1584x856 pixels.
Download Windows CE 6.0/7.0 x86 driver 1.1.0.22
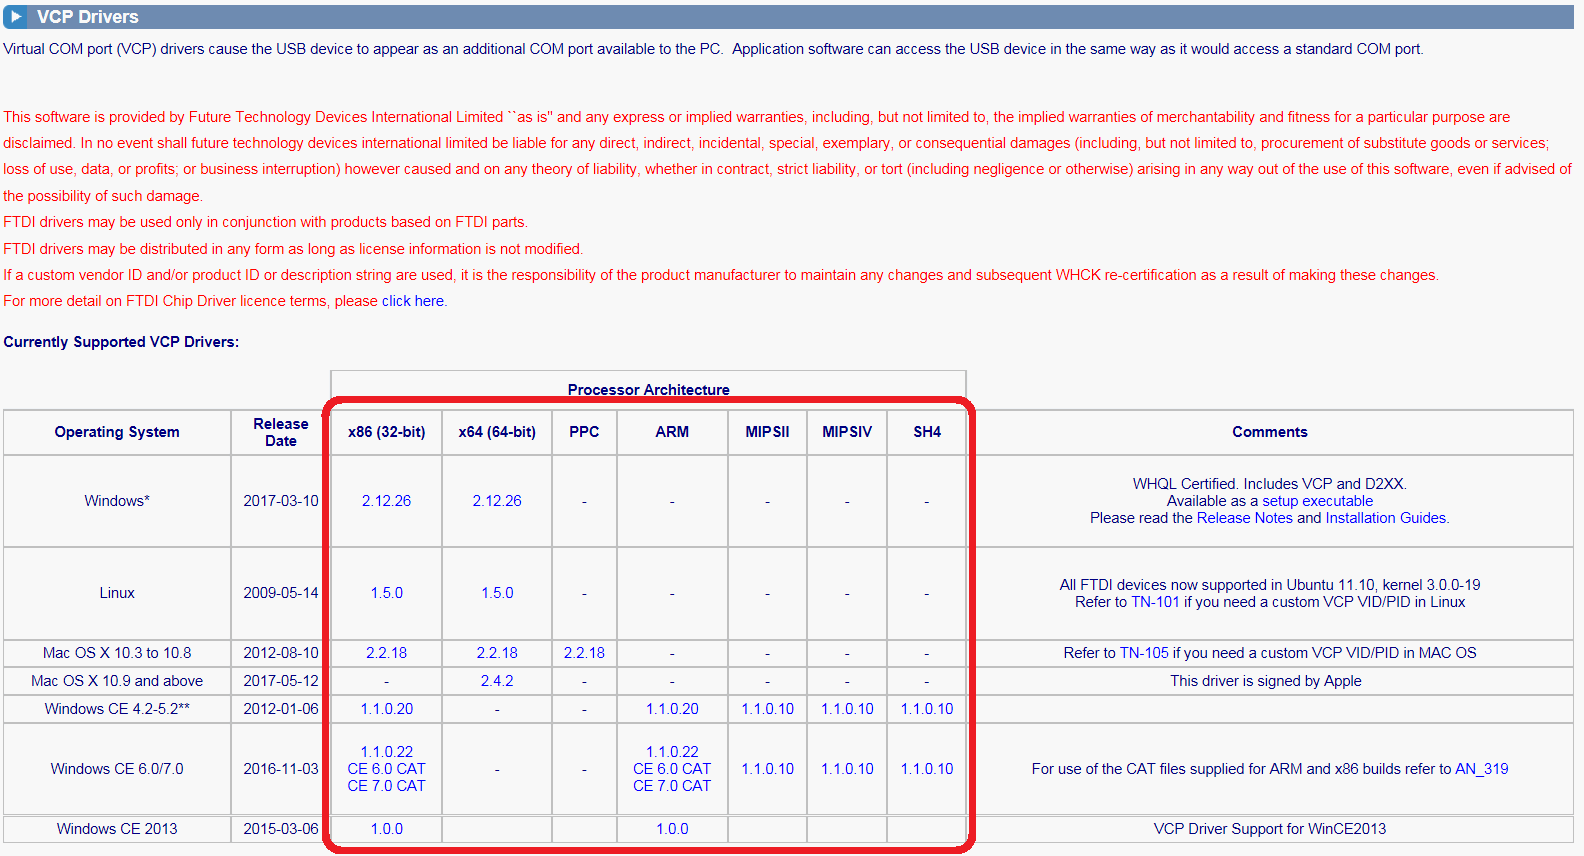(x=386, y=752)
